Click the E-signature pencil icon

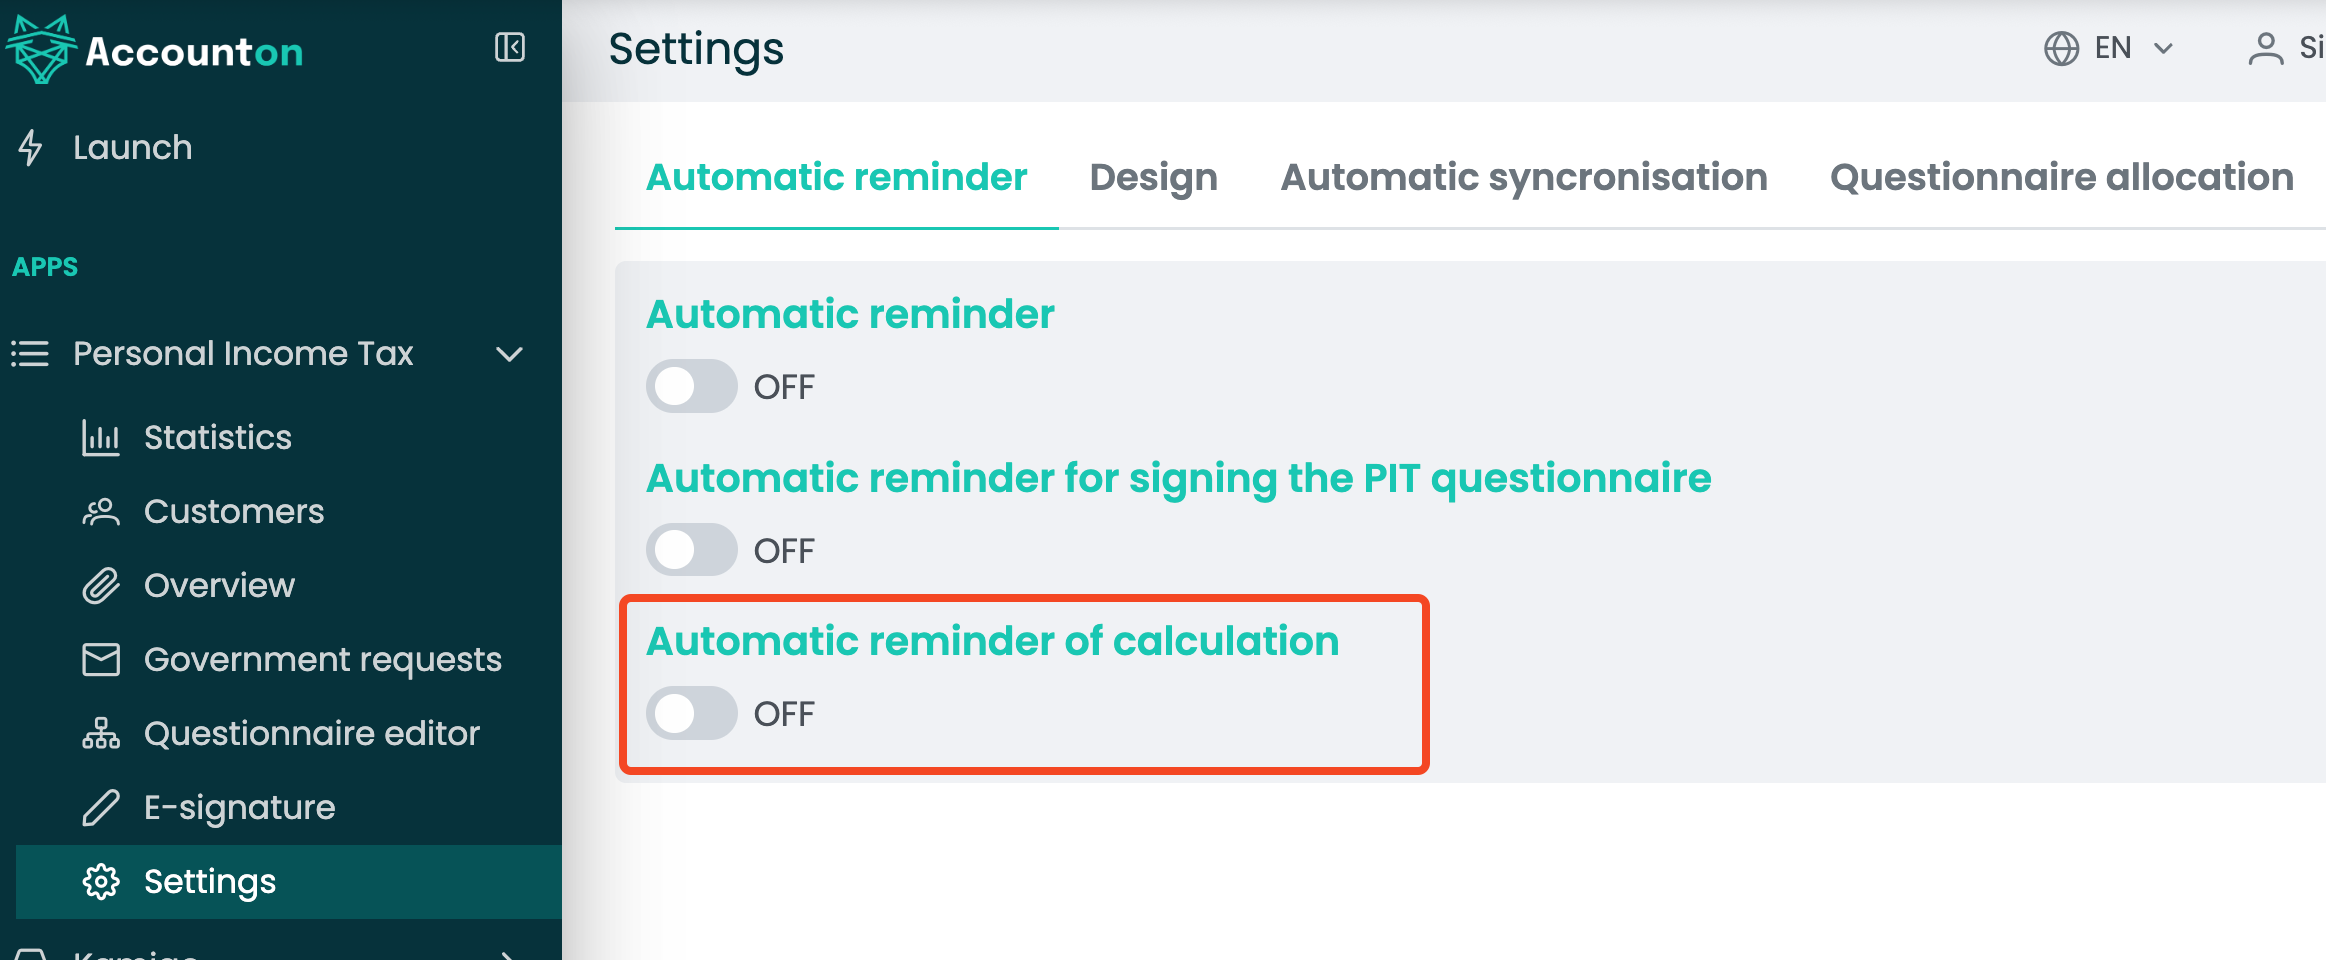[x=101, y=808]
